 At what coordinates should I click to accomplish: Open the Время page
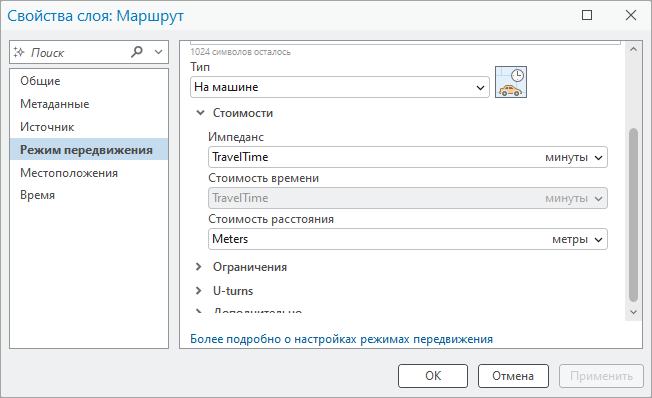click(x=89, y=195)
